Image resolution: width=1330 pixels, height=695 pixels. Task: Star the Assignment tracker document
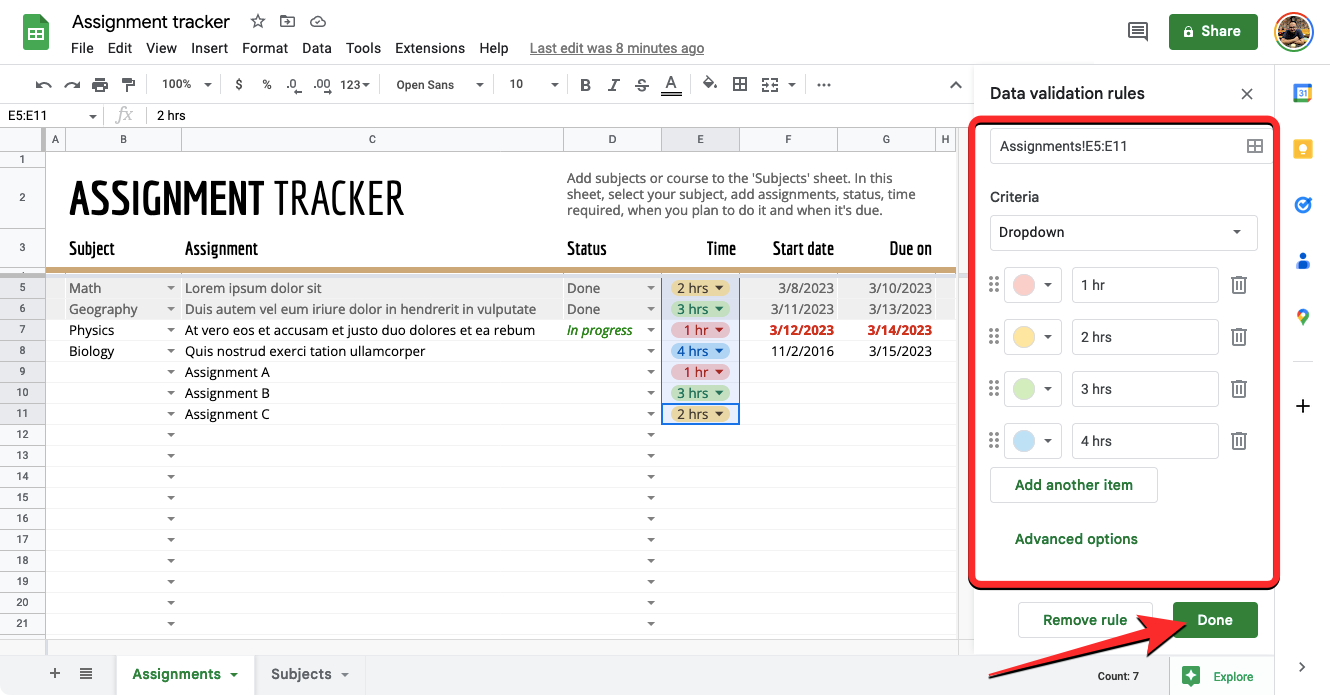258,21
